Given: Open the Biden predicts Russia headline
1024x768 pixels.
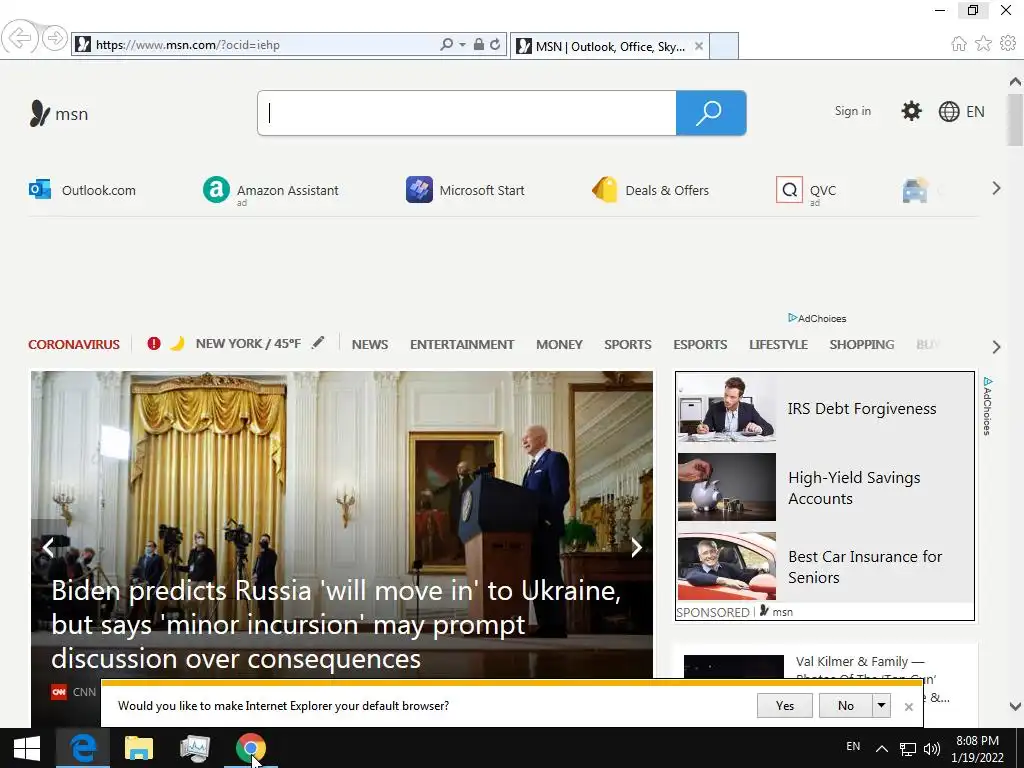Looking at the screenshot, I should [x=336, y=624].
